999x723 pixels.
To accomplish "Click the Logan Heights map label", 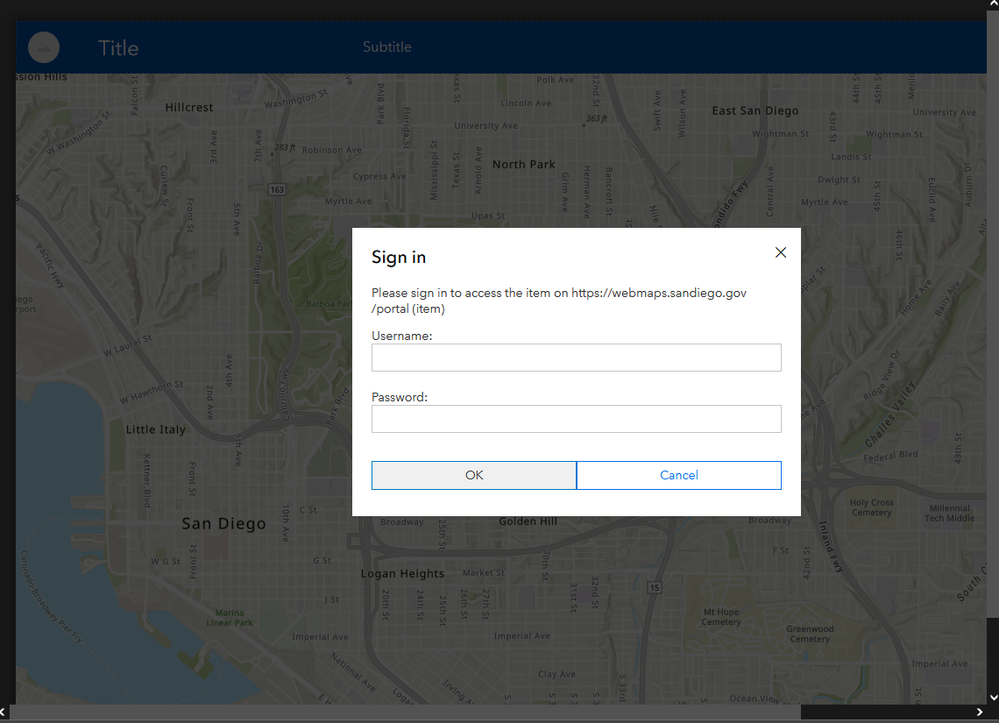I will click(x=402, y=574).
